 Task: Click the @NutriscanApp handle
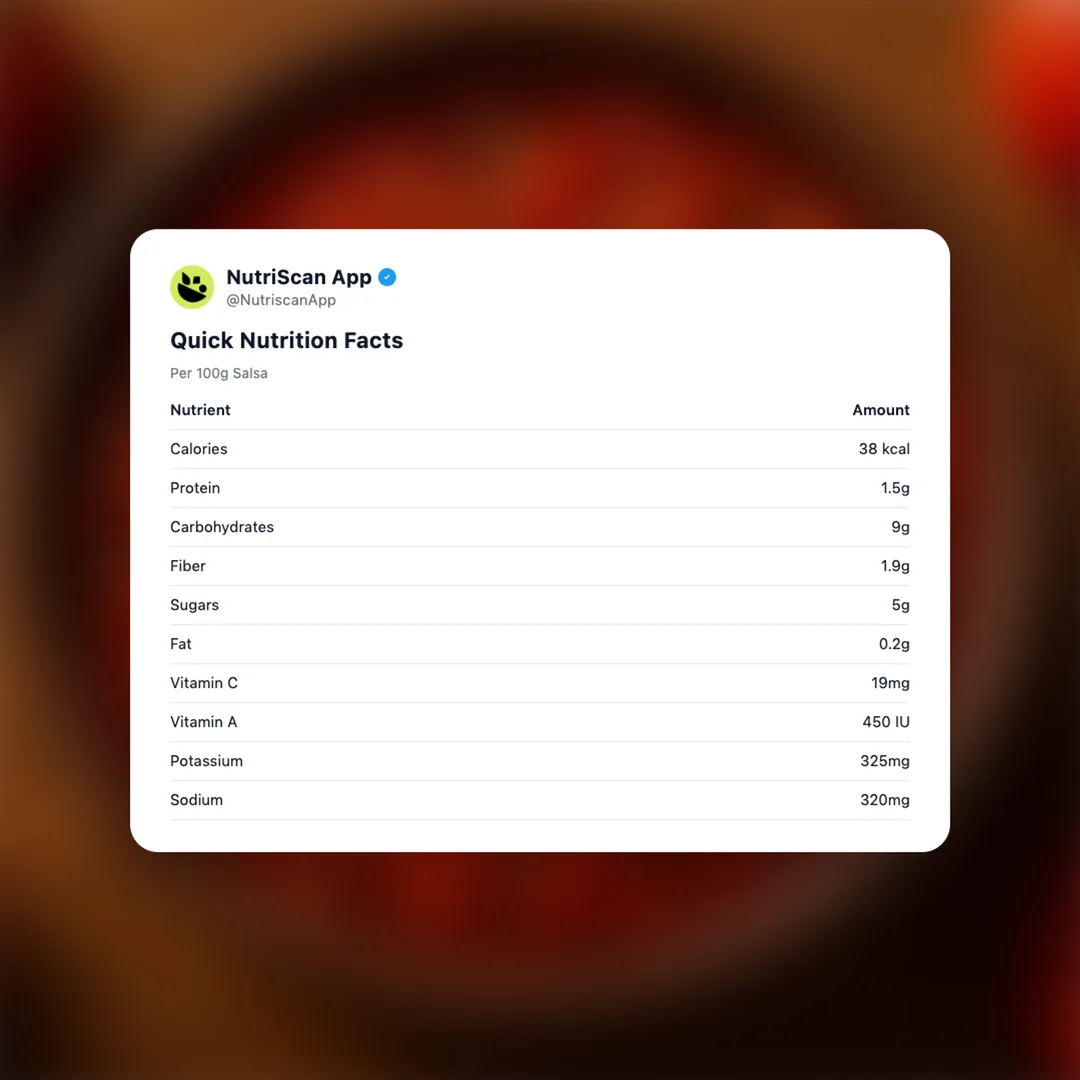(x=281, y=300)
